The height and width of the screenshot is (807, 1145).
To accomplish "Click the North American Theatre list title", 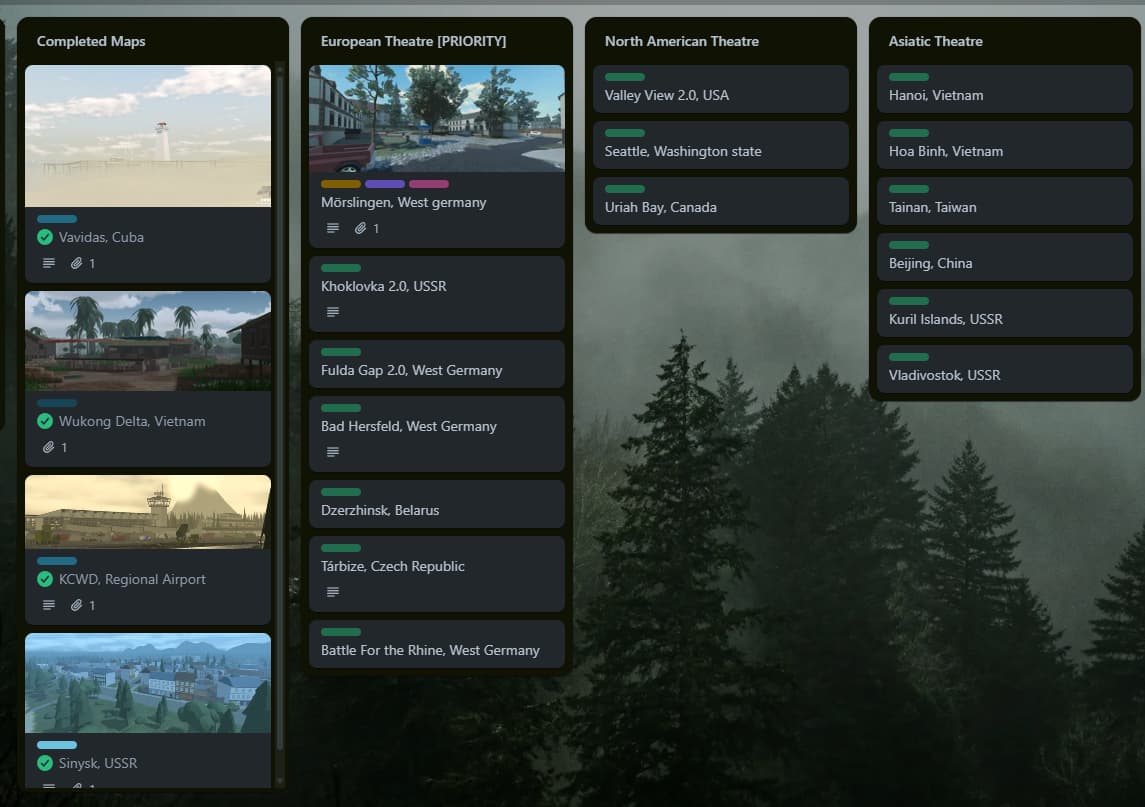I will [x=682, y=42].
